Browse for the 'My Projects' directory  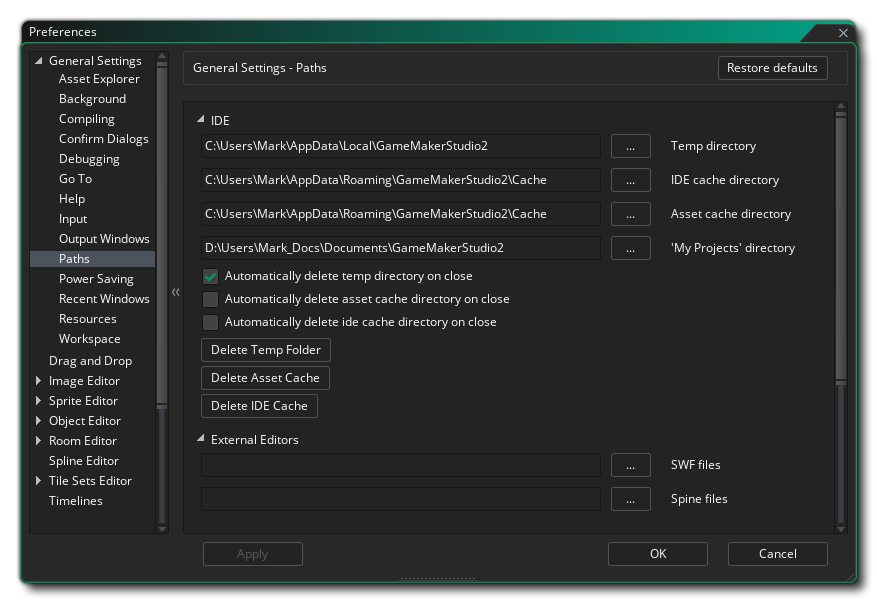630,248
